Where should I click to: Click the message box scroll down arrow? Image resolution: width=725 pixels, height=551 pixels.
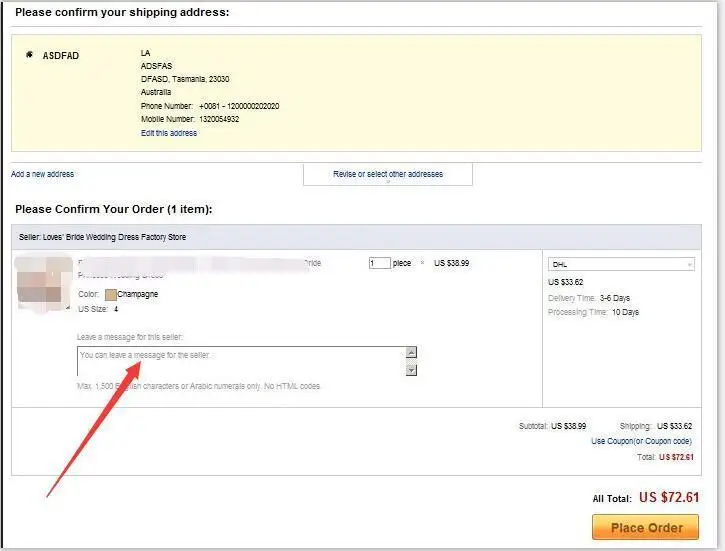click(x=411, y=370)
